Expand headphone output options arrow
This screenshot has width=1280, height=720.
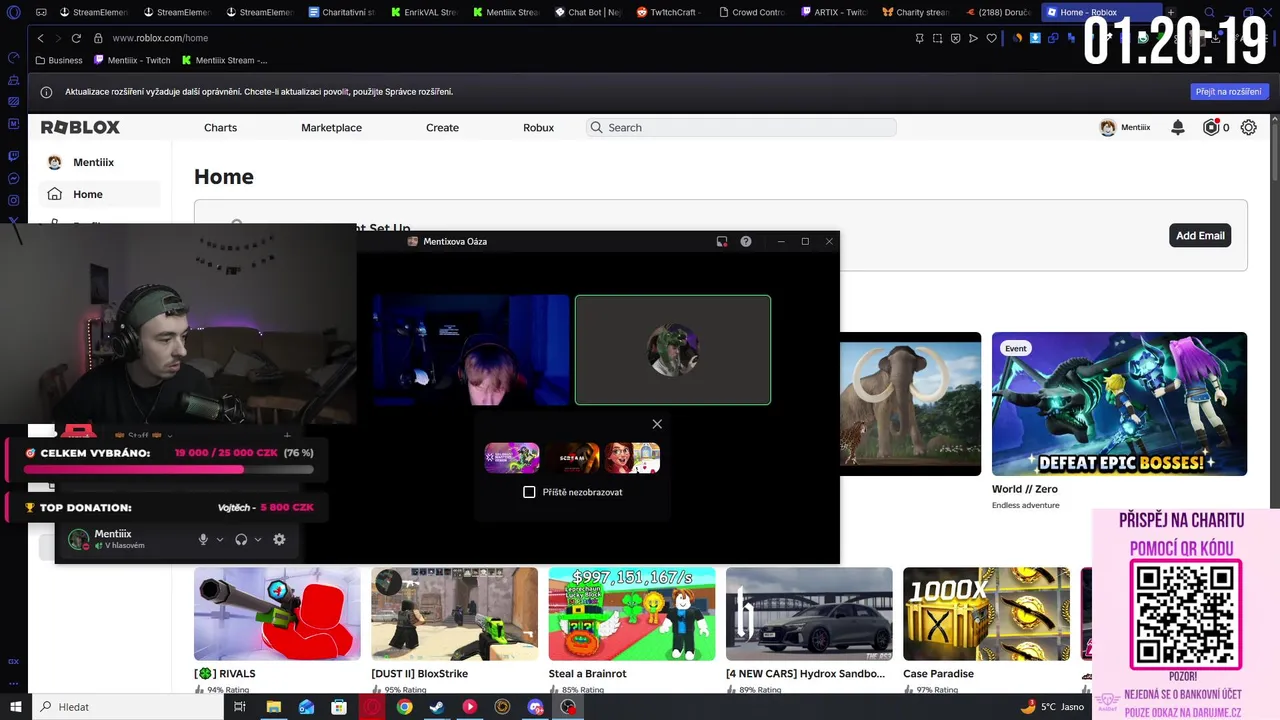[x=258, y=540]
